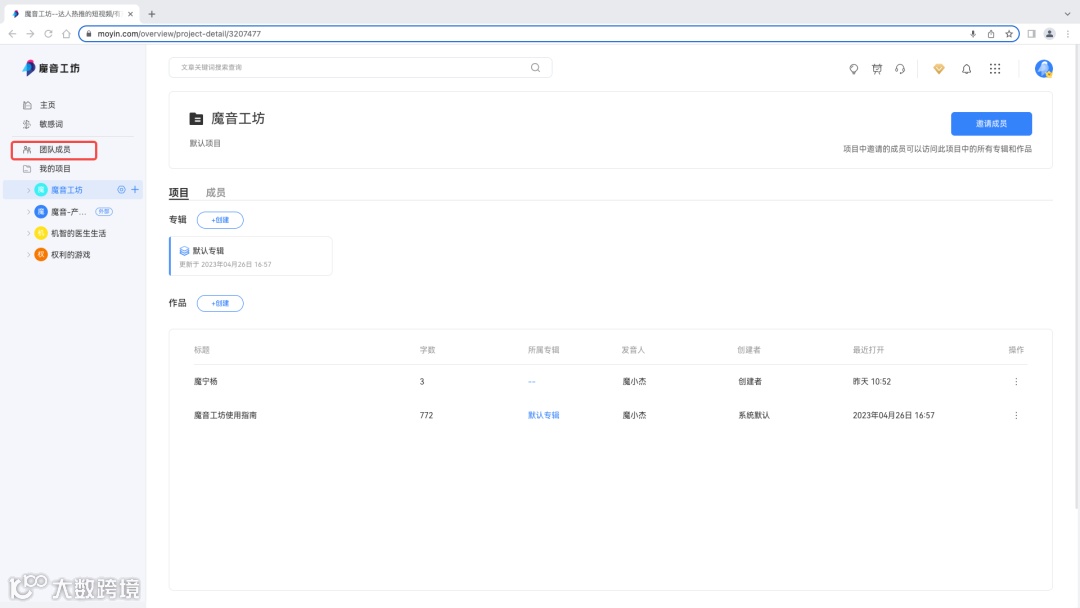Screen dimensions: 1080x608
Task: Go back in browser
Action: tap(12, 34)
